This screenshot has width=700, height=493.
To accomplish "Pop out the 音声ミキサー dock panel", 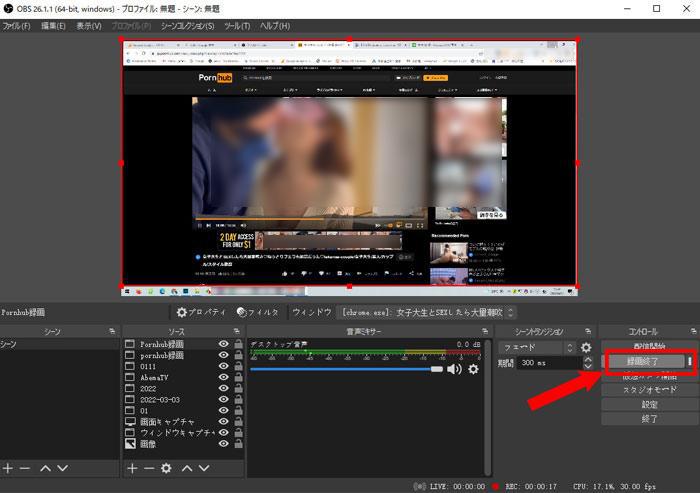I will 485,331.
